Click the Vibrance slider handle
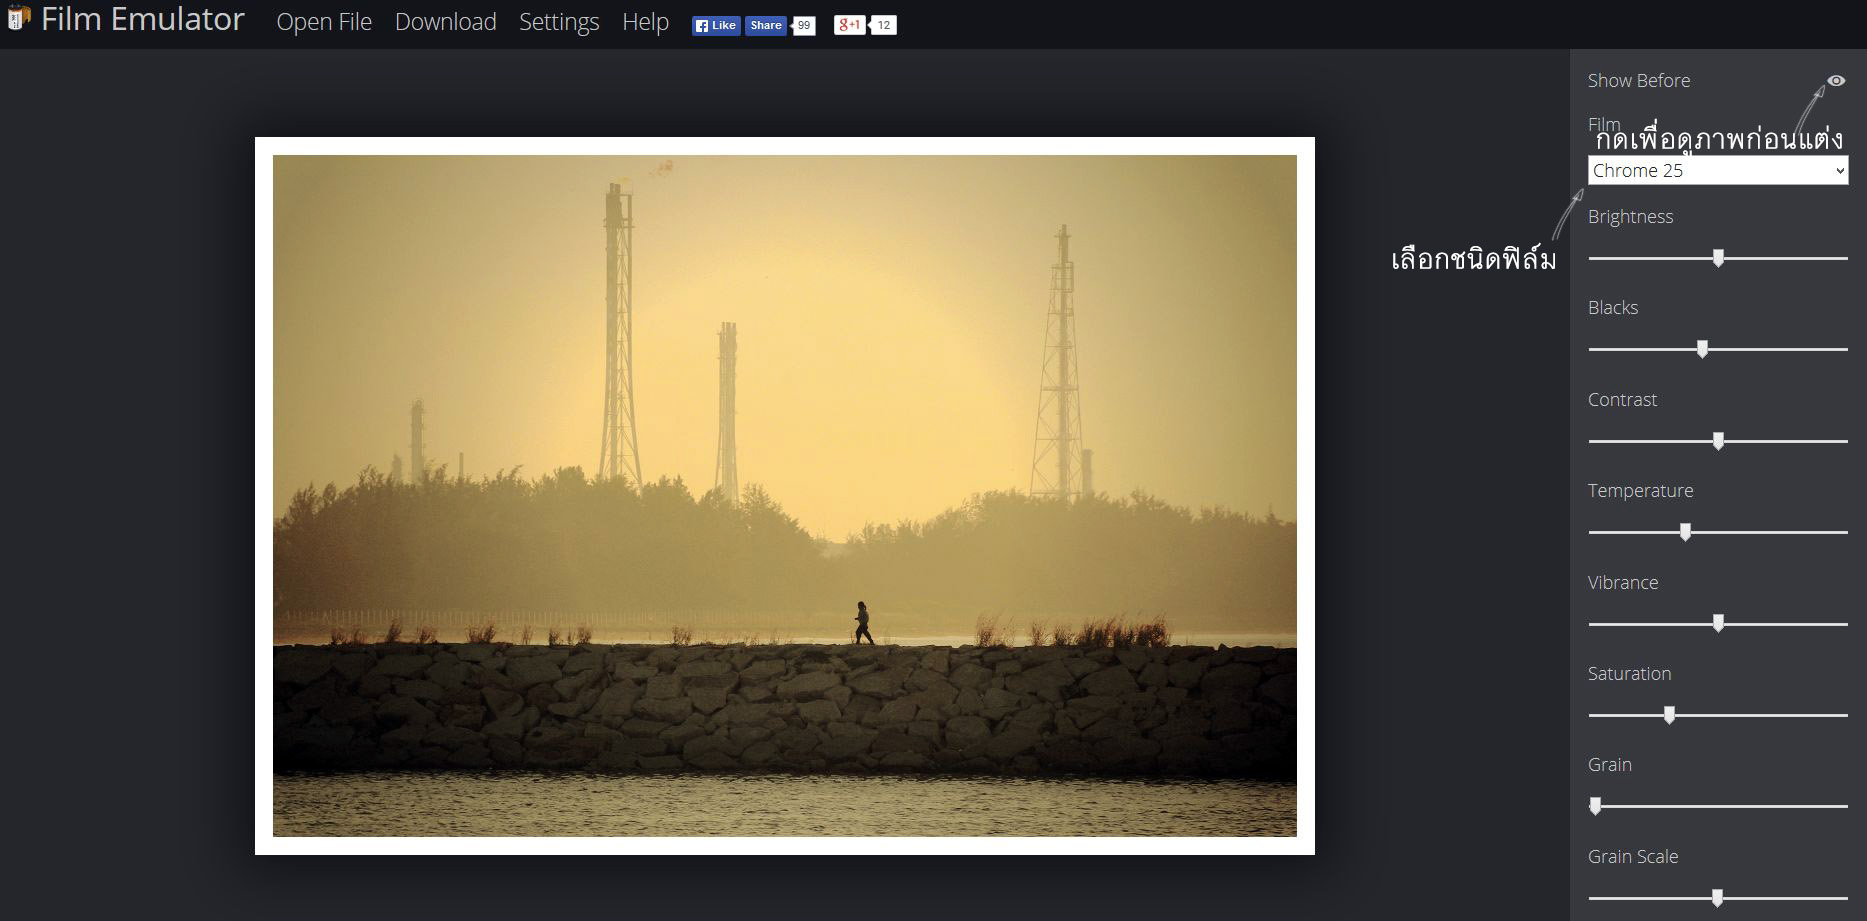1867x921 pixels. (1718, 623)
